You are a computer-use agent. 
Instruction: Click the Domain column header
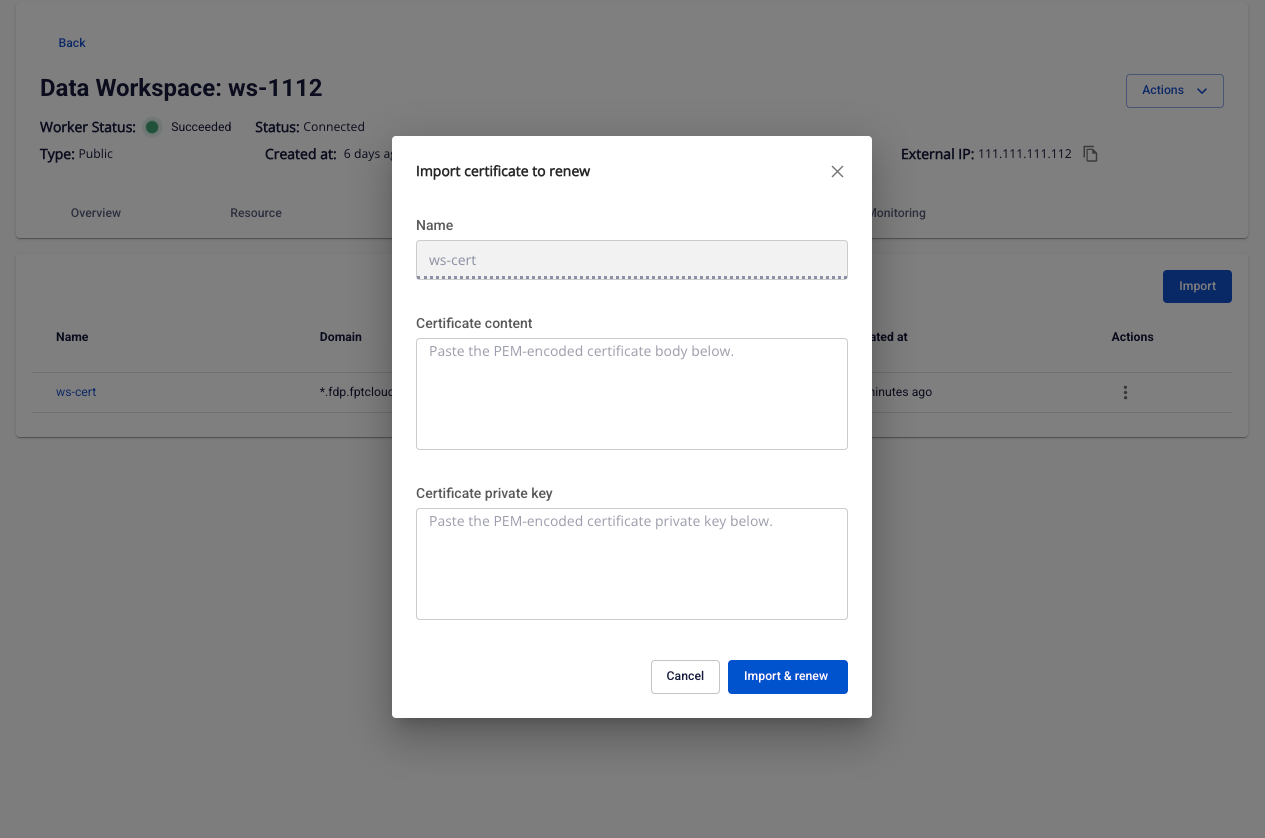click(341, 337)
